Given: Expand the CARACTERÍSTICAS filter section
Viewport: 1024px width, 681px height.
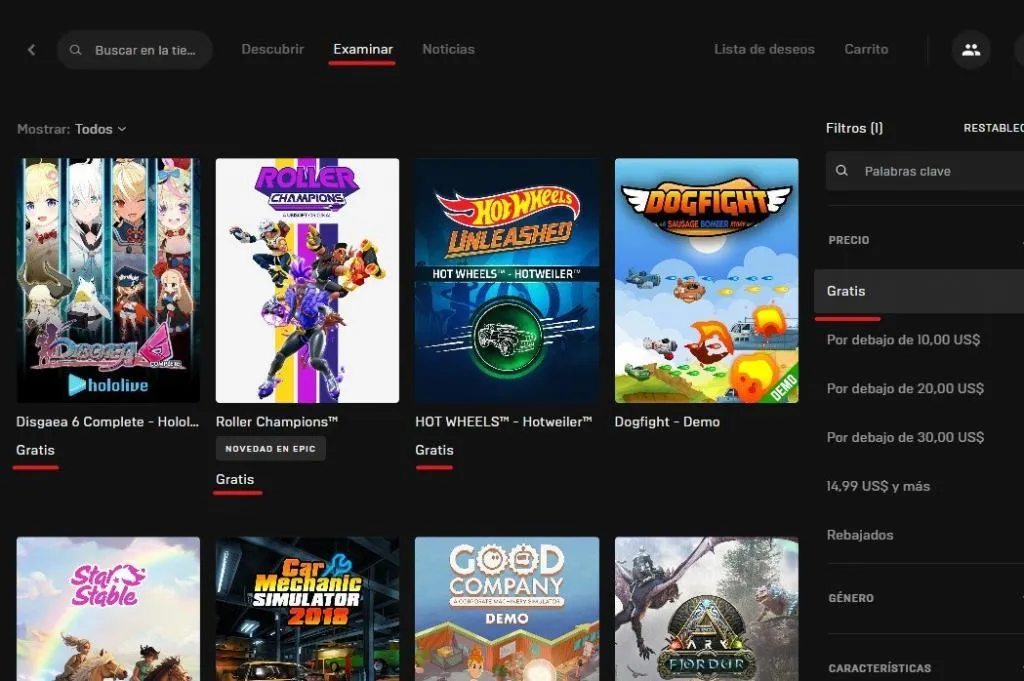Looking at the screenshot, I should coord(879,667).
